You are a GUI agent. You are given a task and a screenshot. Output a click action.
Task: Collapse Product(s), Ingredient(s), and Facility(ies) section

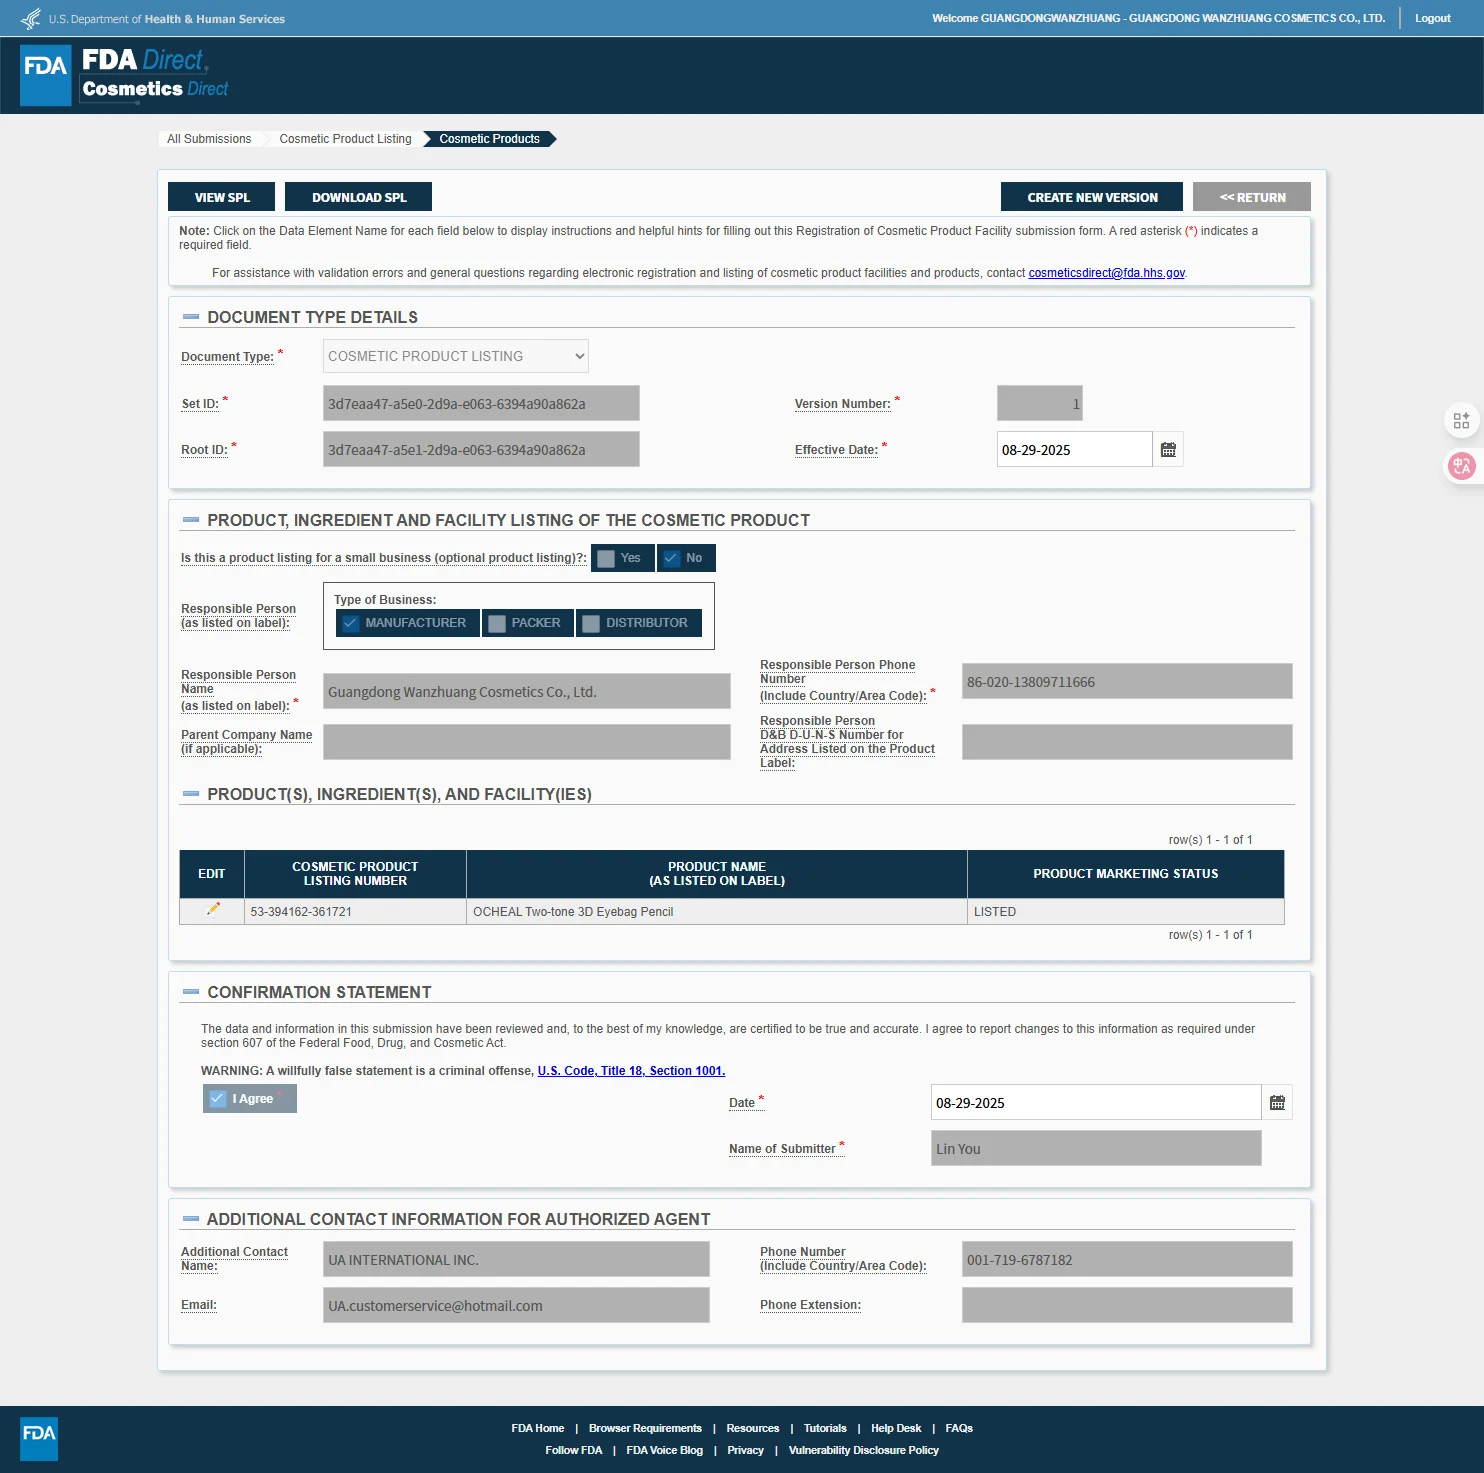point(191,794)
